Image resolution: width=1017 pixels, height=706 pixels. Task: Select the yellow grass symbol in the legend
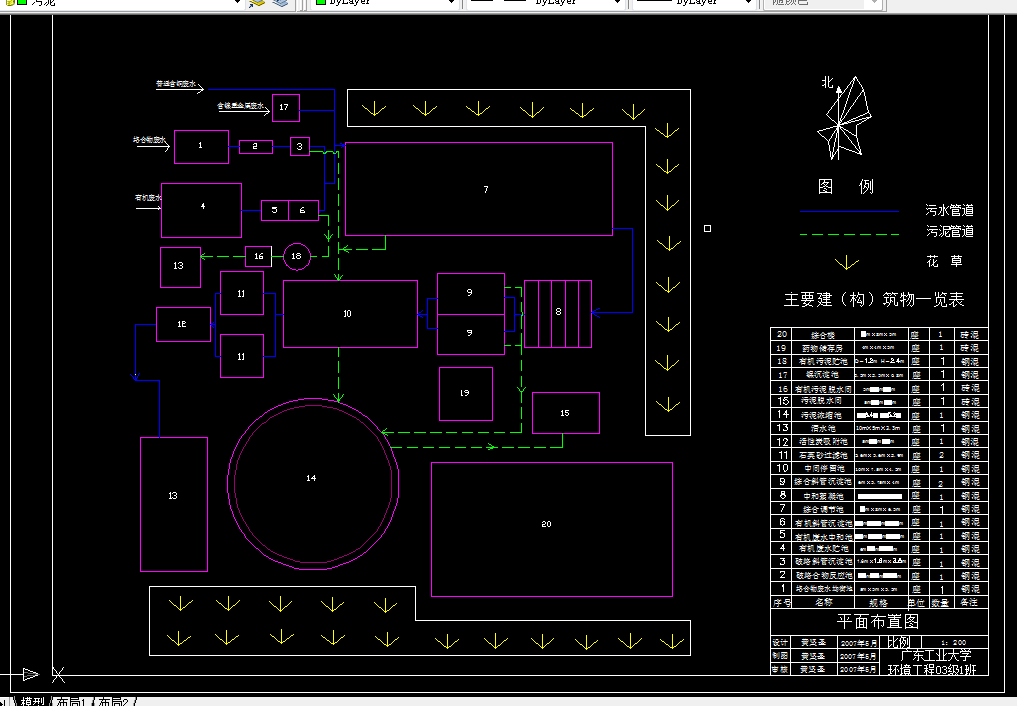[x=846, y=263]
